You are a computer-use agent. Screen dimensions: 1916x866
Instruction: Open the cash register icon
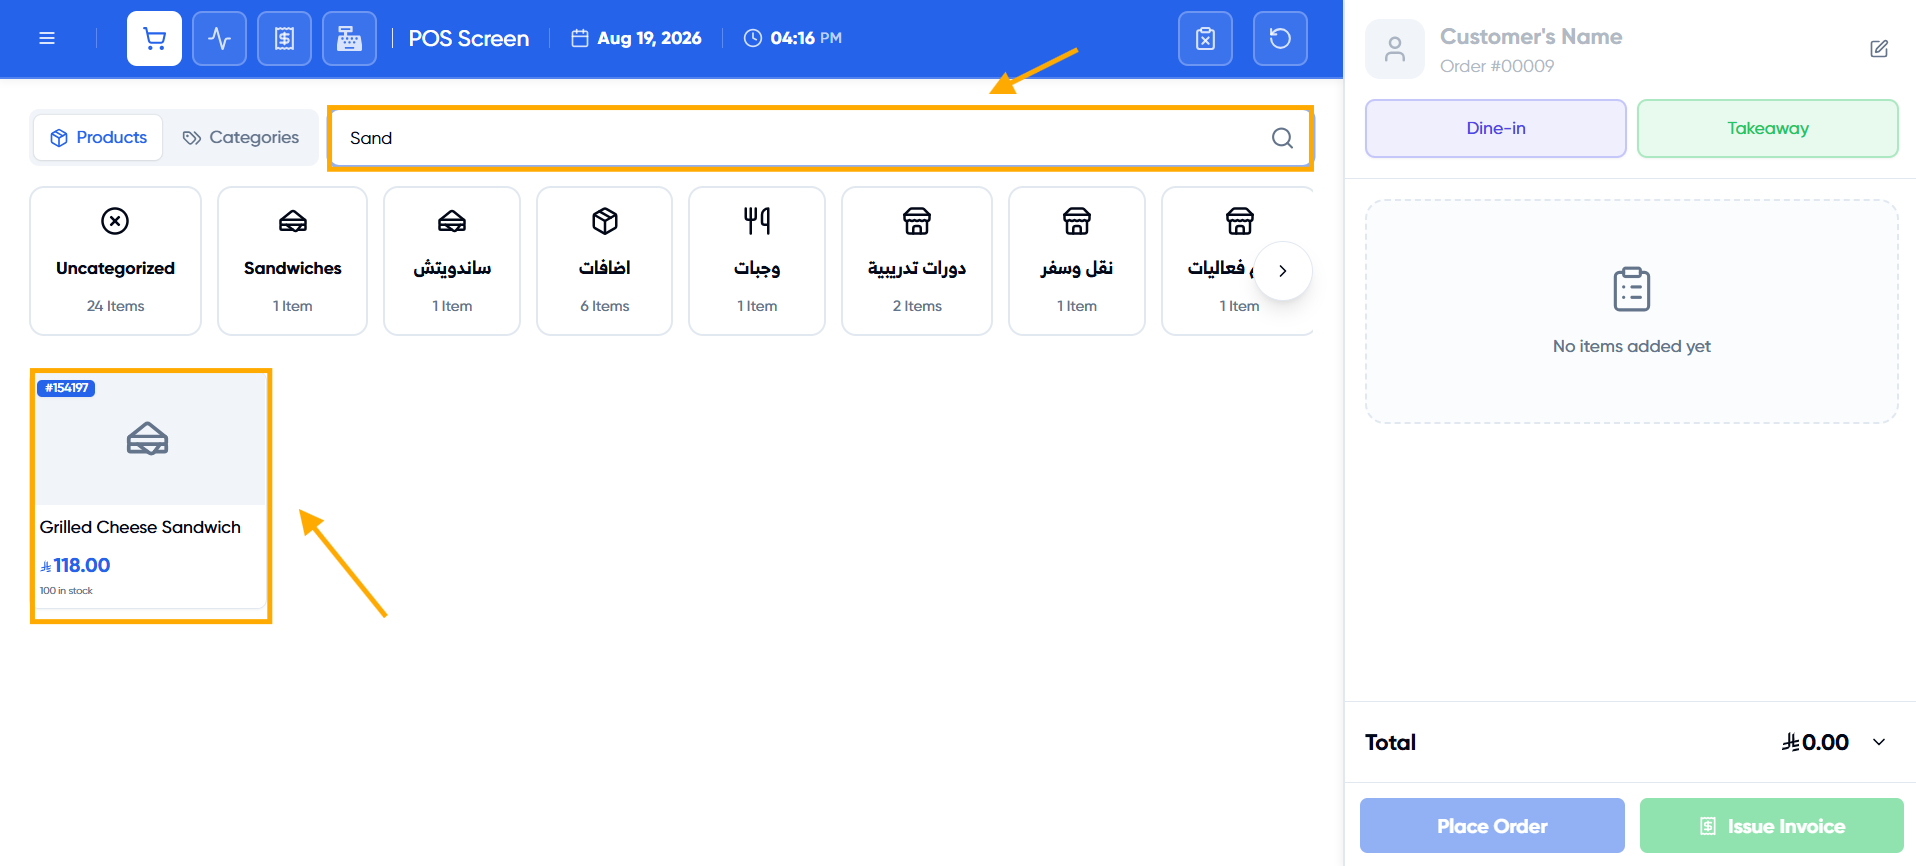(349, 38)
